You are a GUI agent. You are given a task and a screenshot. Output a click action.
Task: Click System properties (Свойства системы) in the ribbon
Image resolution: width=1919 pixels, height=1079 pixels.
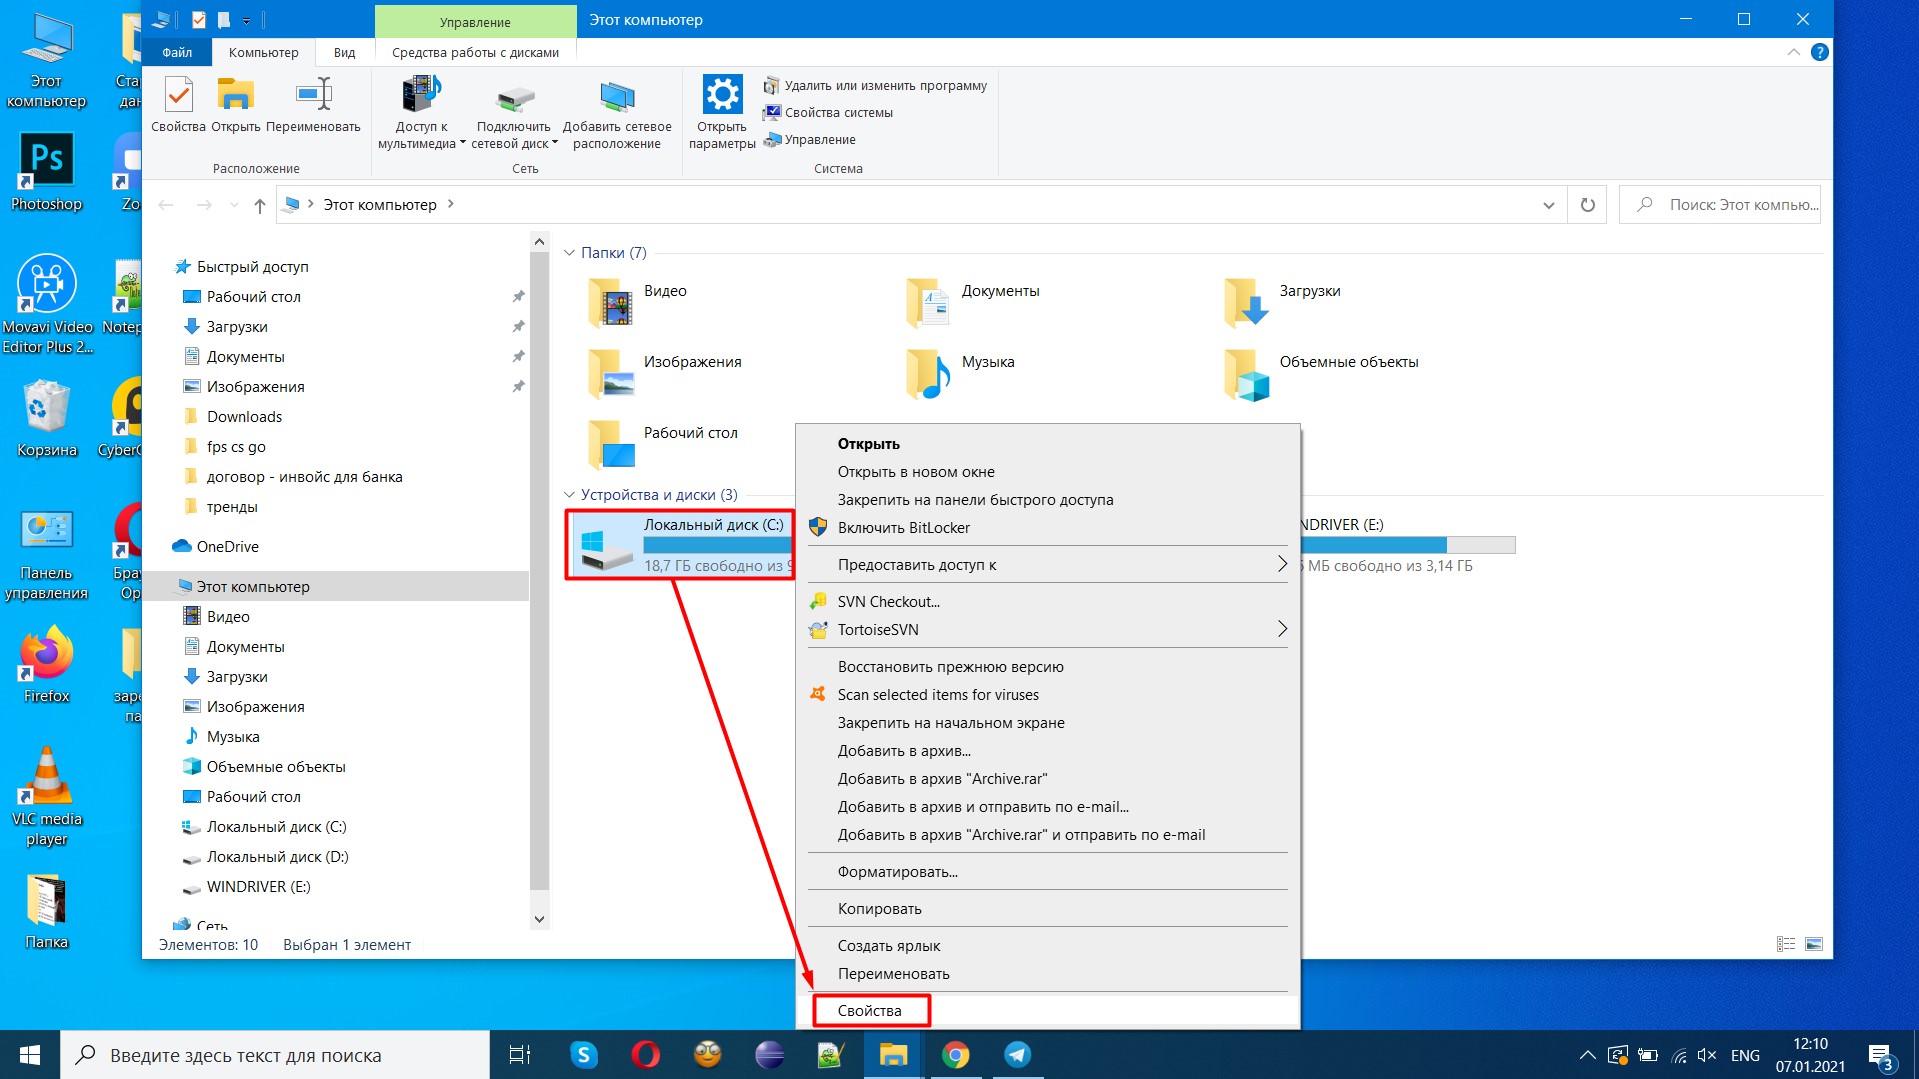[838, 113]
